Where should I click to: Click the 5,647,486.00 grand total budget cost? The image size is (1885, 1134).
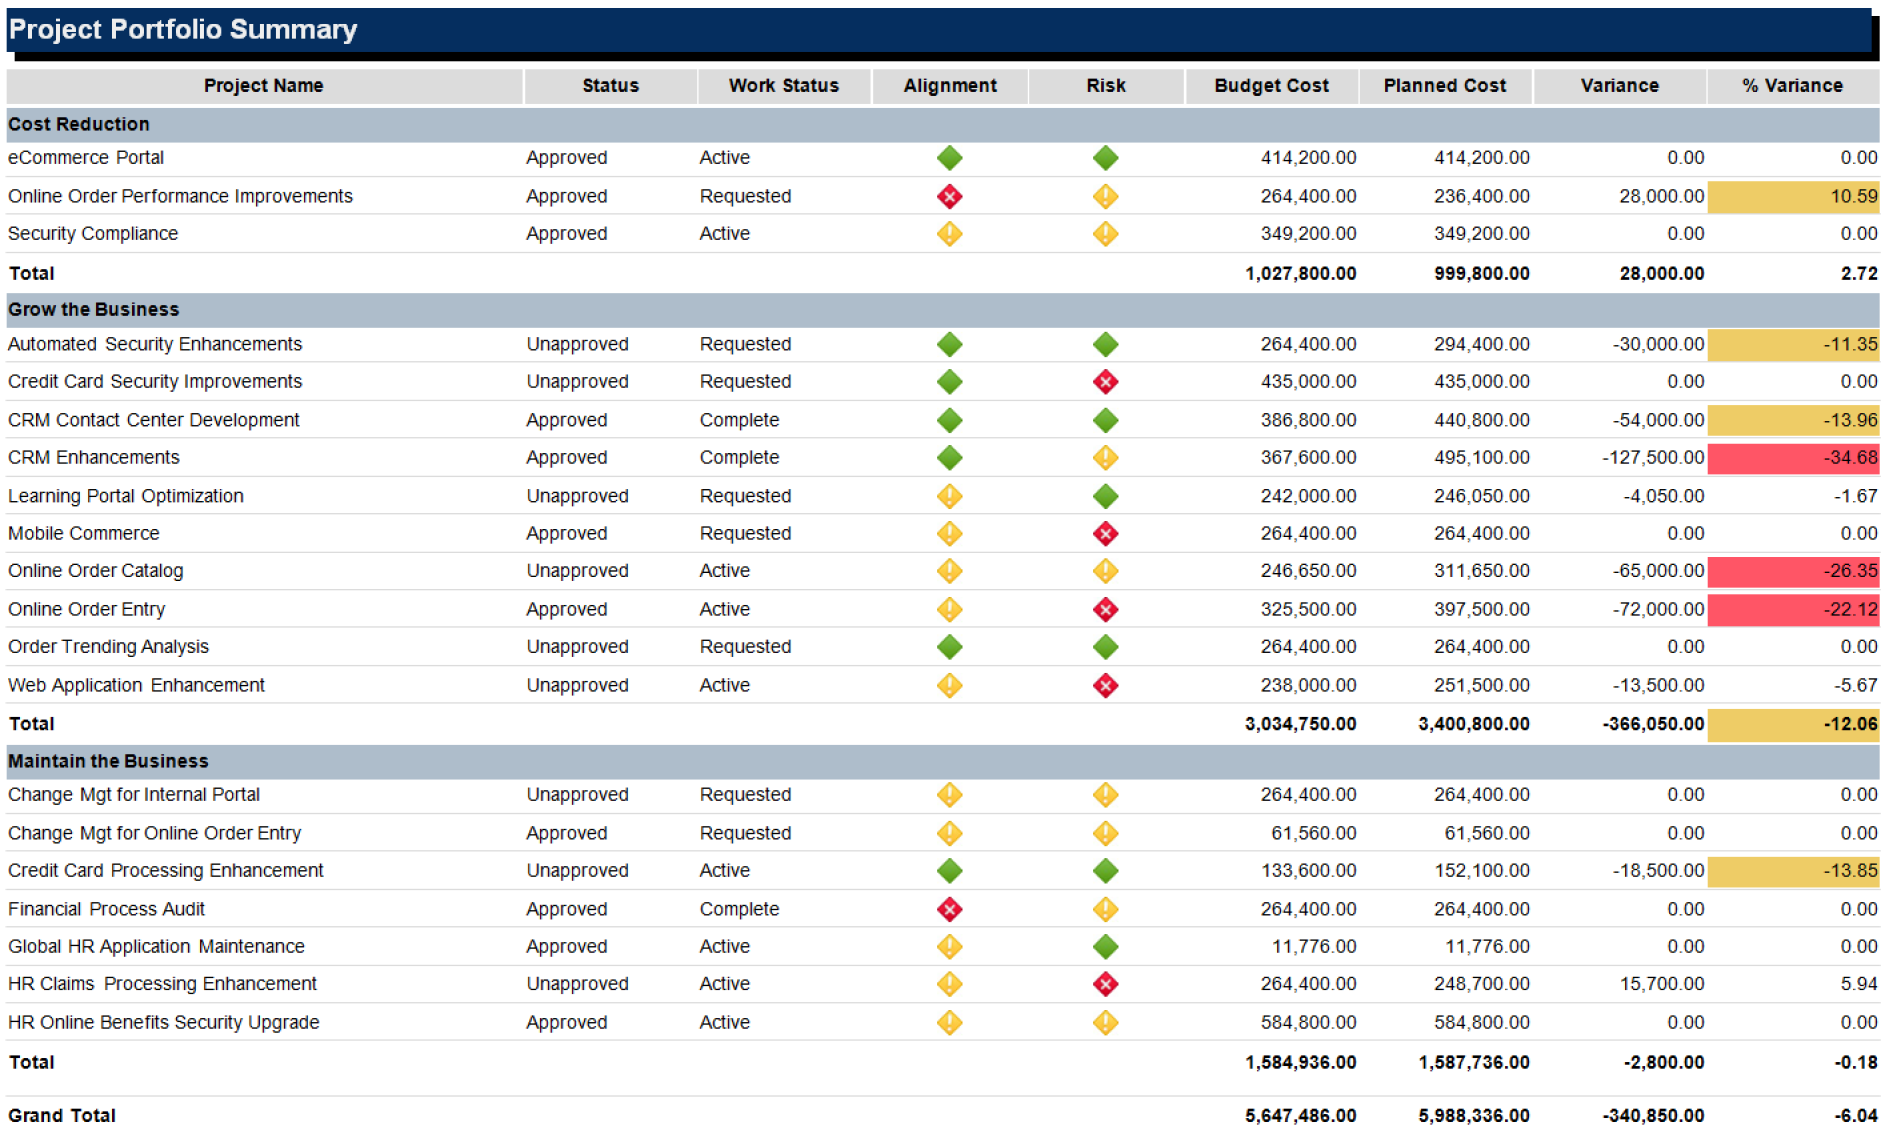point(1300,1116)
